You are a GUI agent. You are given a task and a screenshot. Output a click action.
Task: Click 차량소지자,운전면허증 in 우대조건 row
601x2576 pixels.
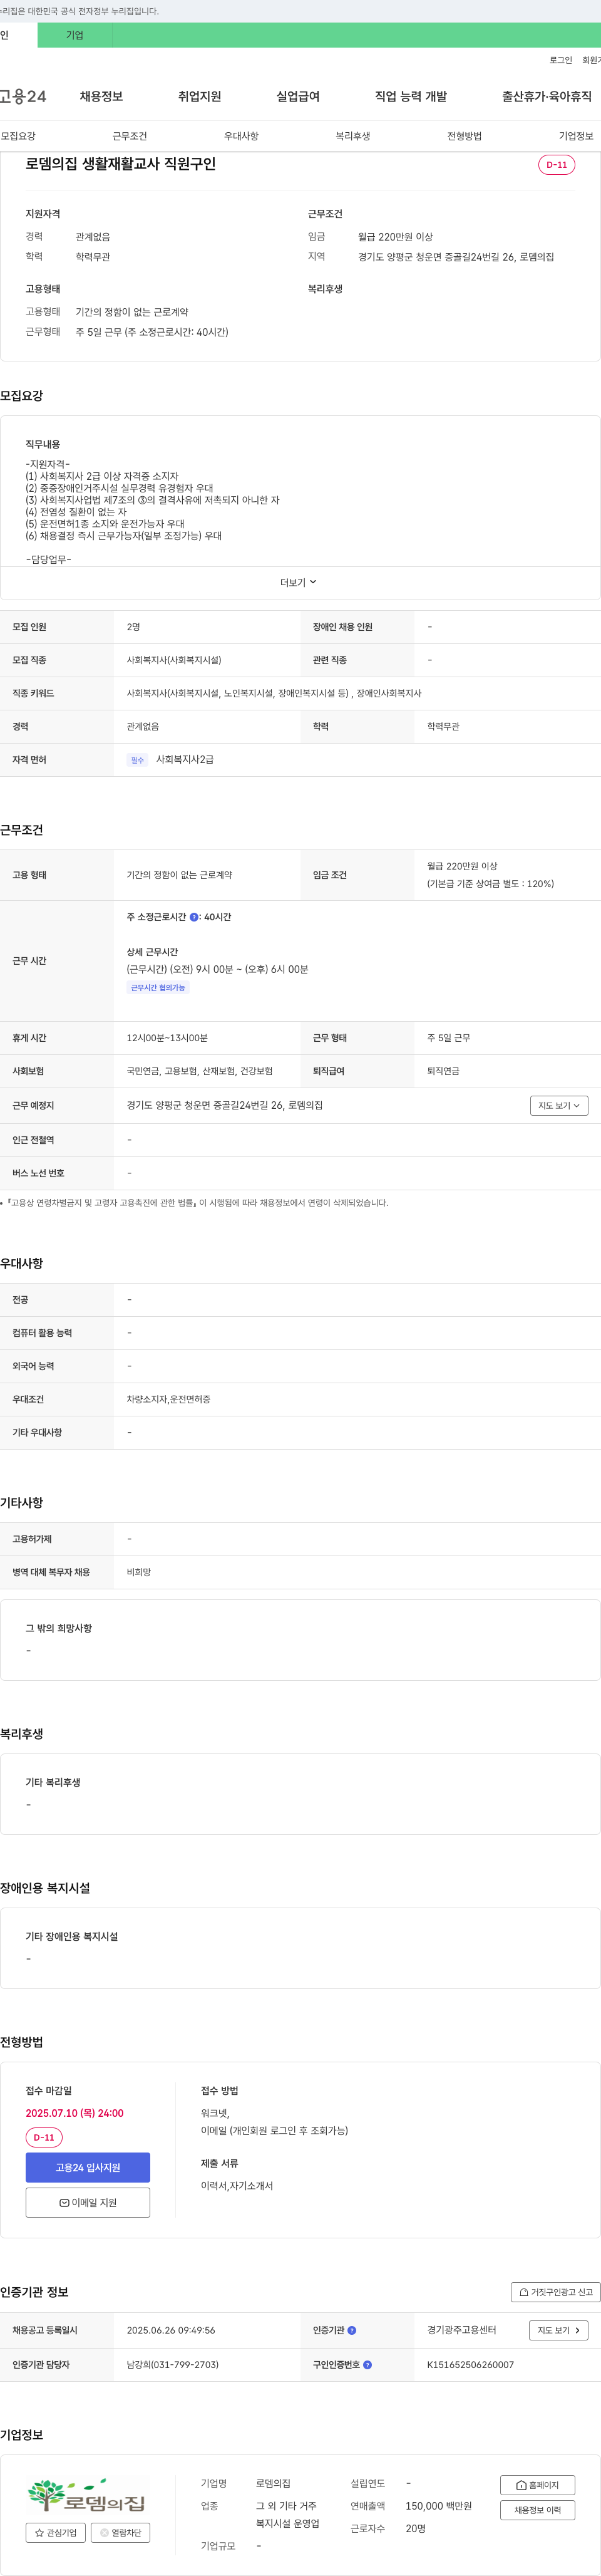pyautogui.click(x=168, y=1399)
